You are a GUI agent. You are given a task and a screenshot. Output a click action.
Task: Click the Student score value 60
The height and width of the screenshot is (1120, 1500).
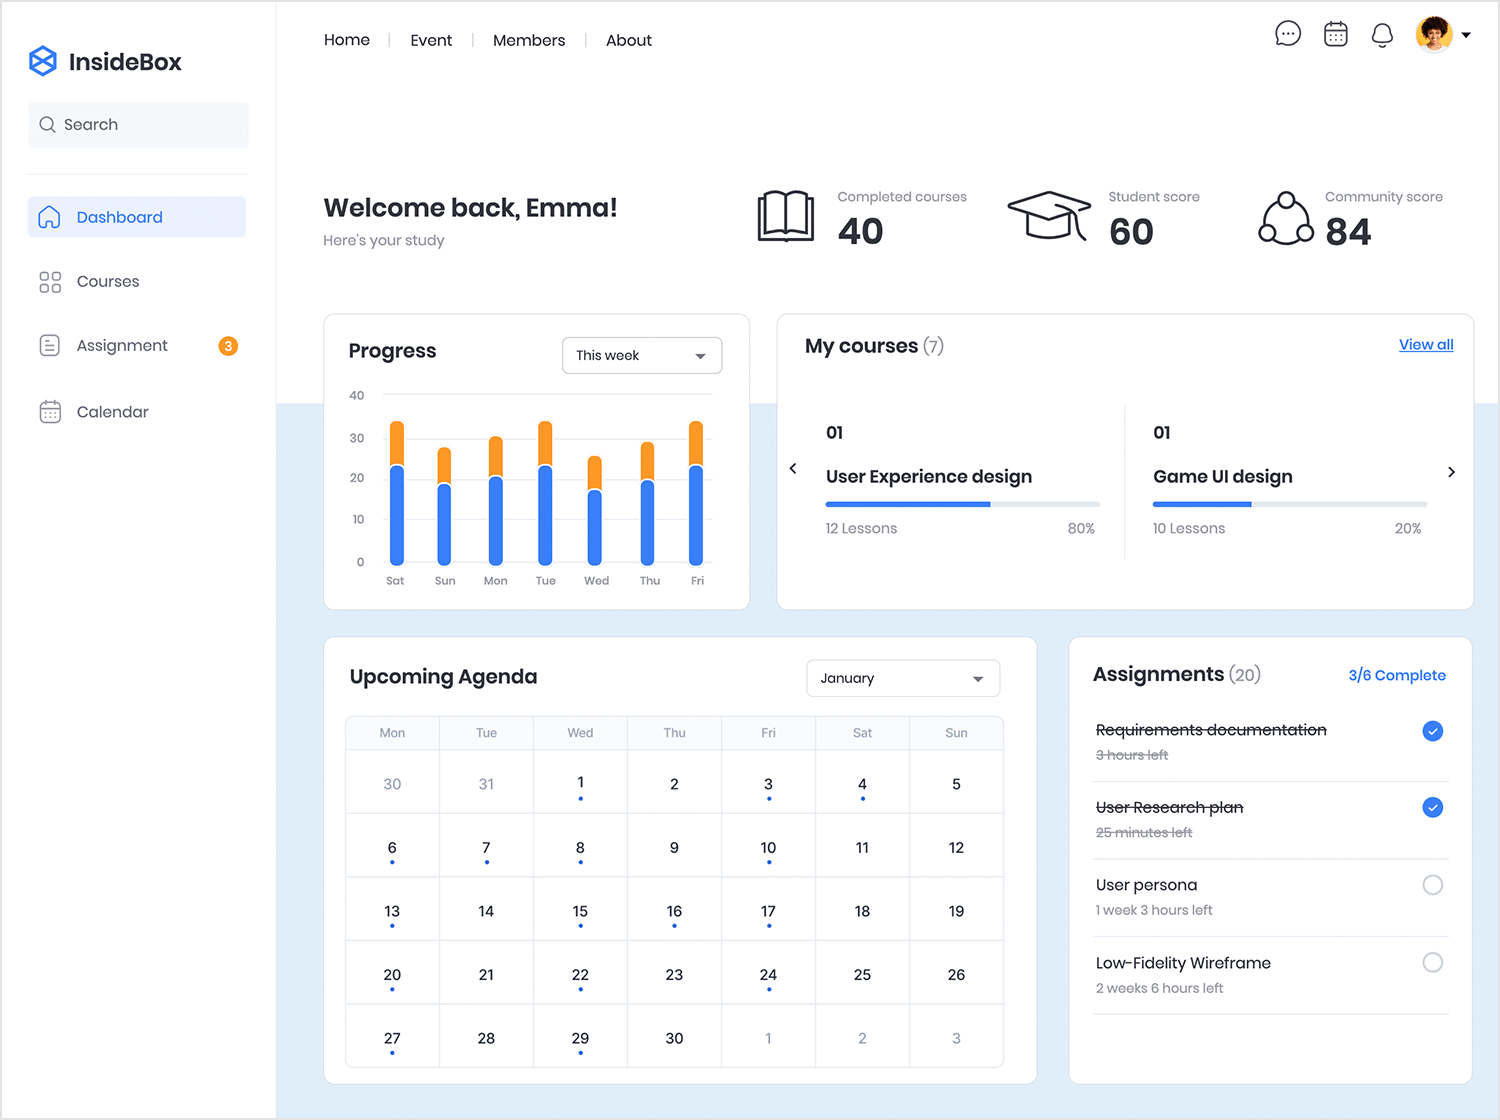pyautogui.click(x=1131, y=232)
